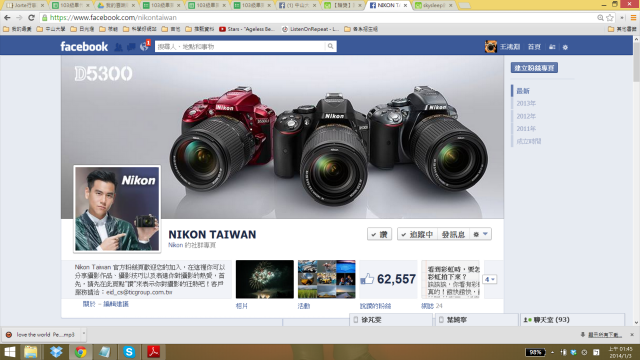The width and height of the screenshot is (640, 360).
Task: Open the chat room (93) tab
Action: [x=571, y=320]
